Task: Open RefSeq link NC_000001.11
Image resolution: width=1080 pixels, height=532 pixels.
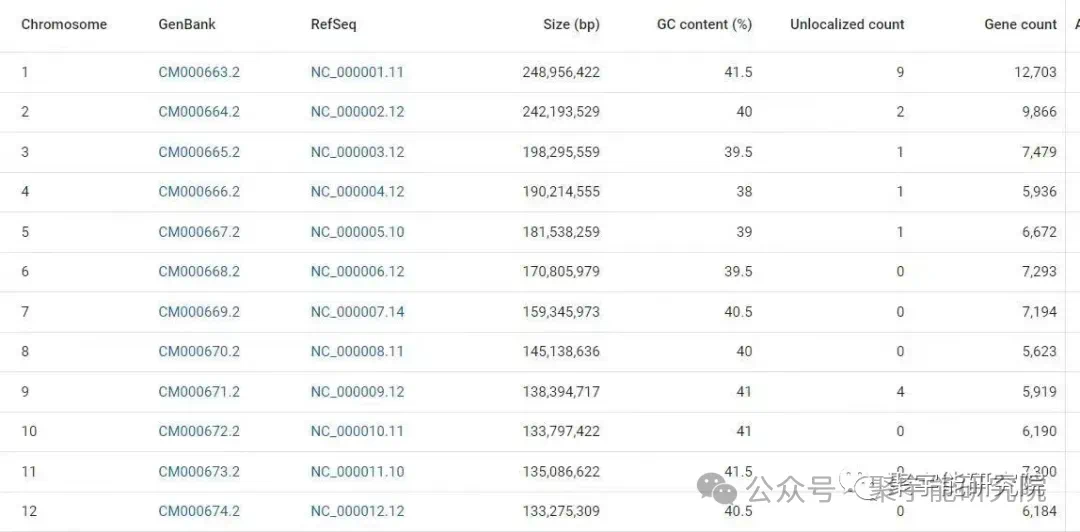Action: tap(357, 72)
